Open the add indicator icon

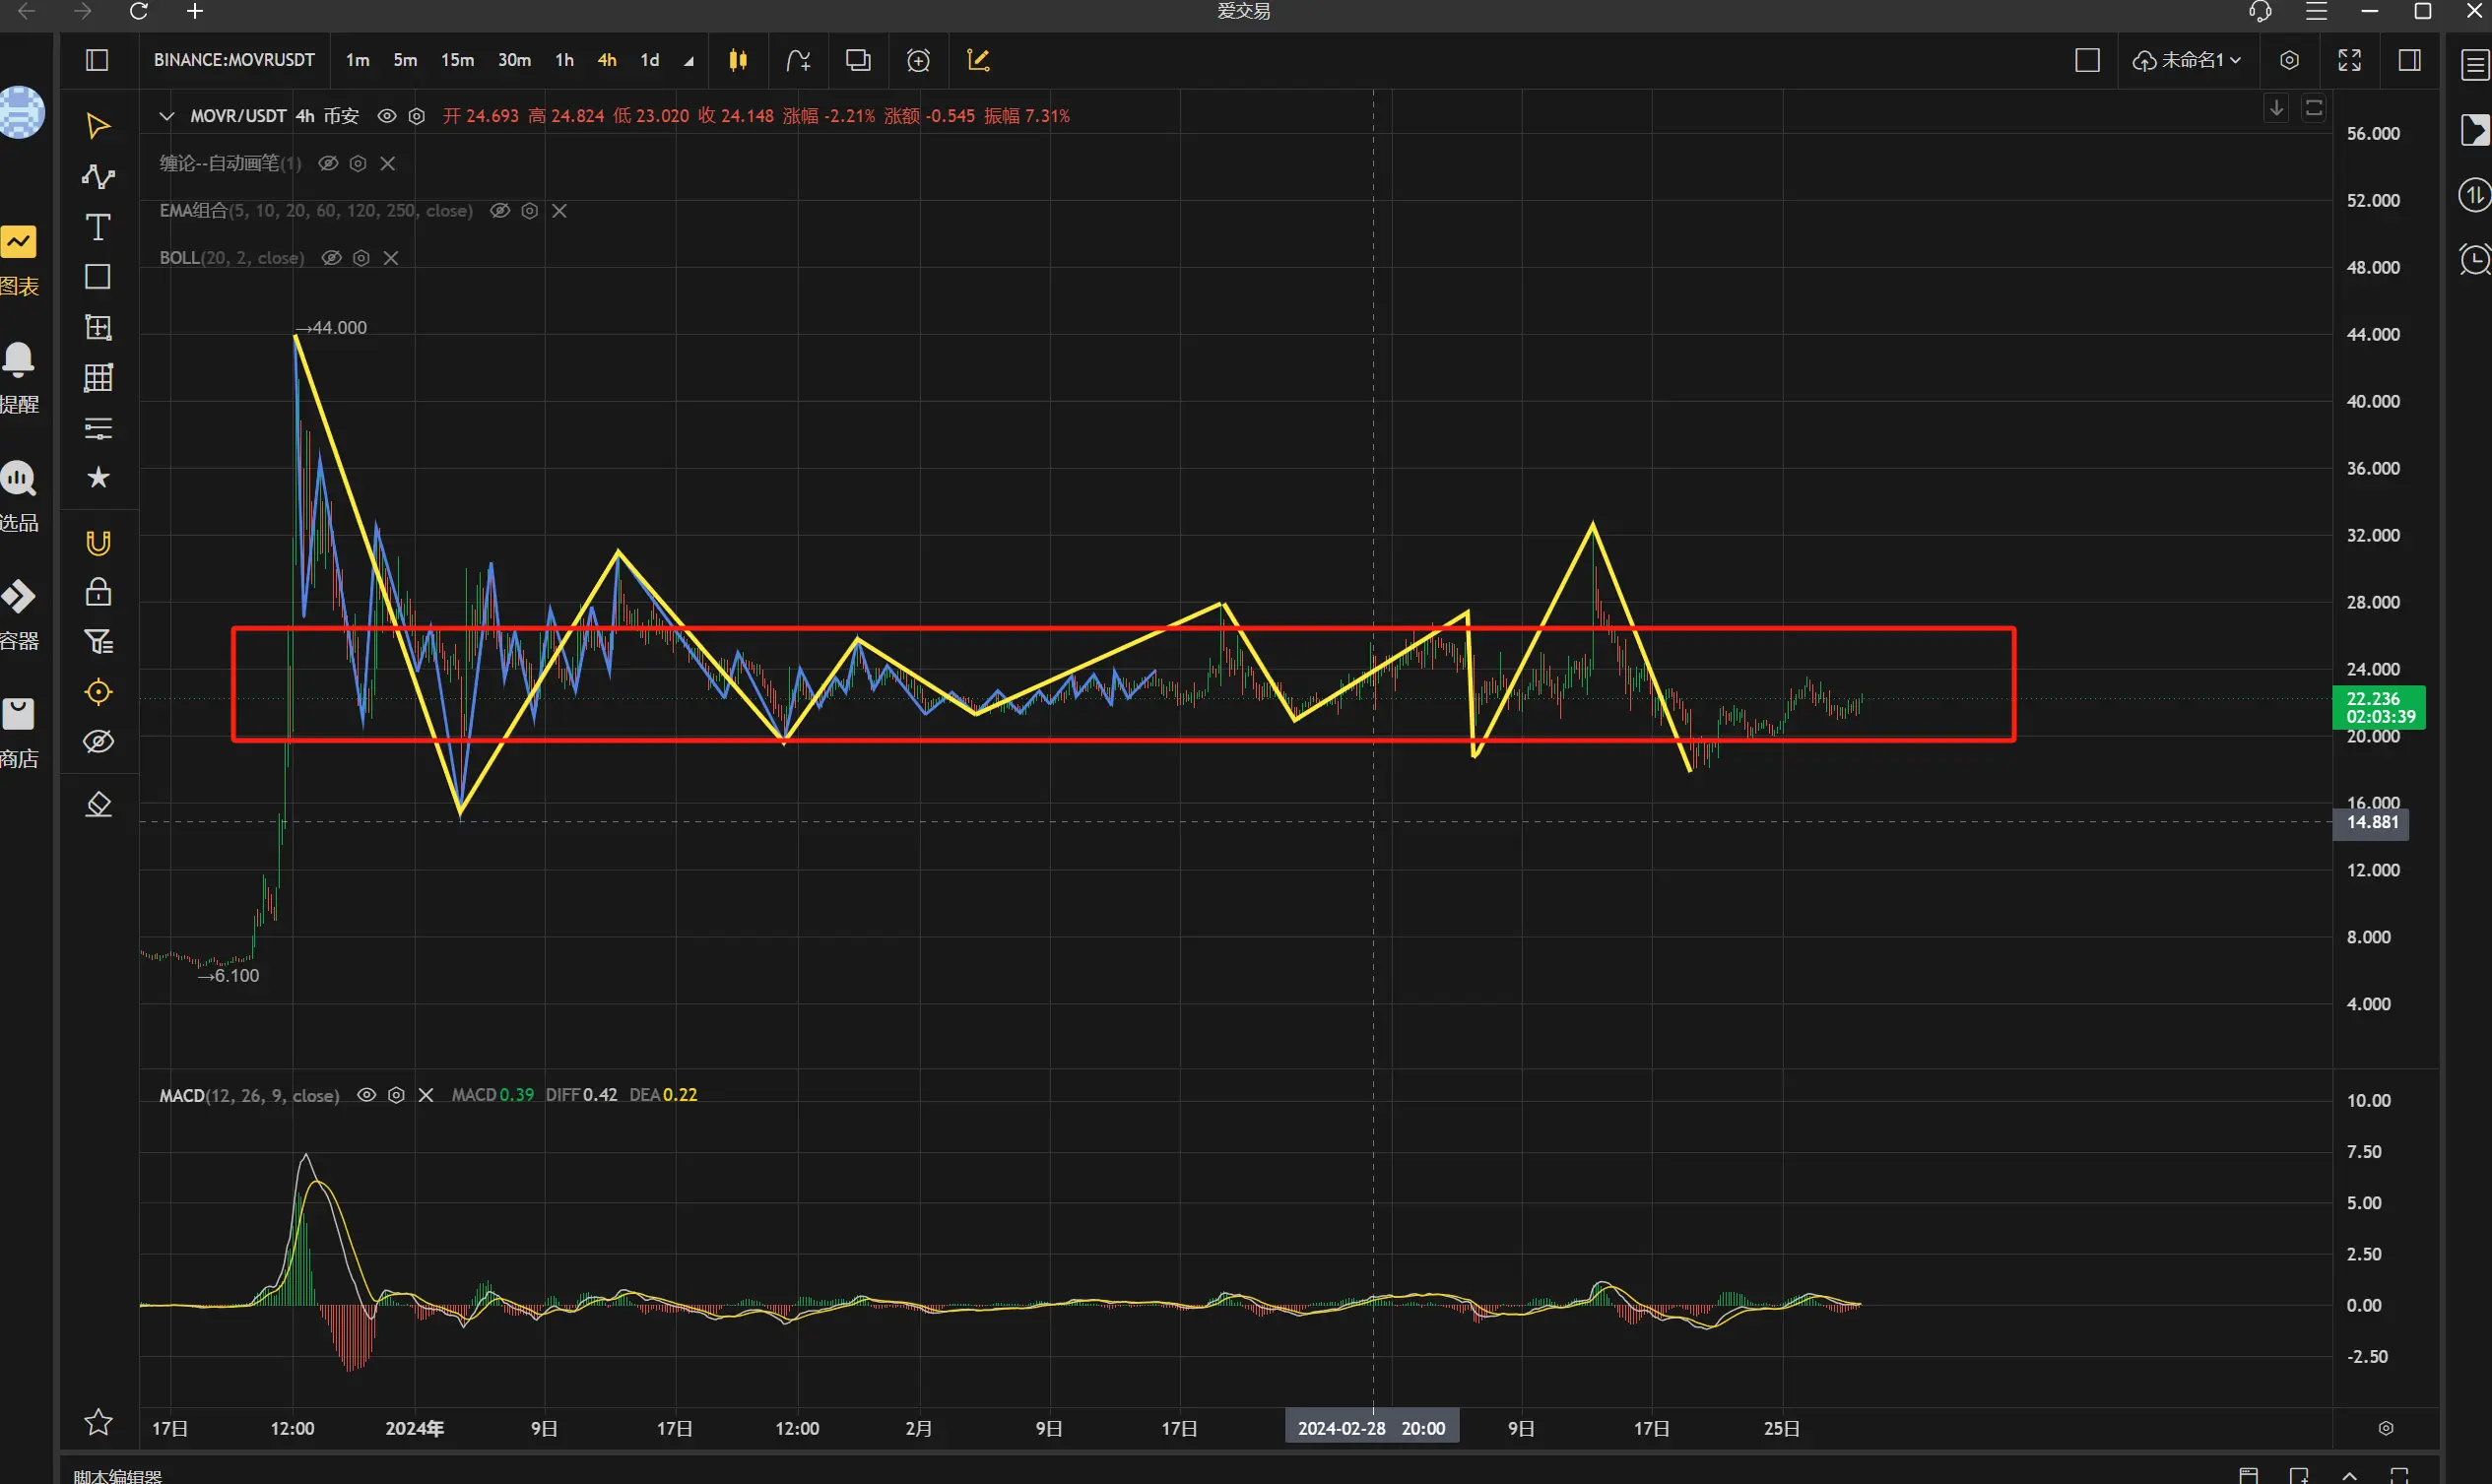[x=798, y=60]
